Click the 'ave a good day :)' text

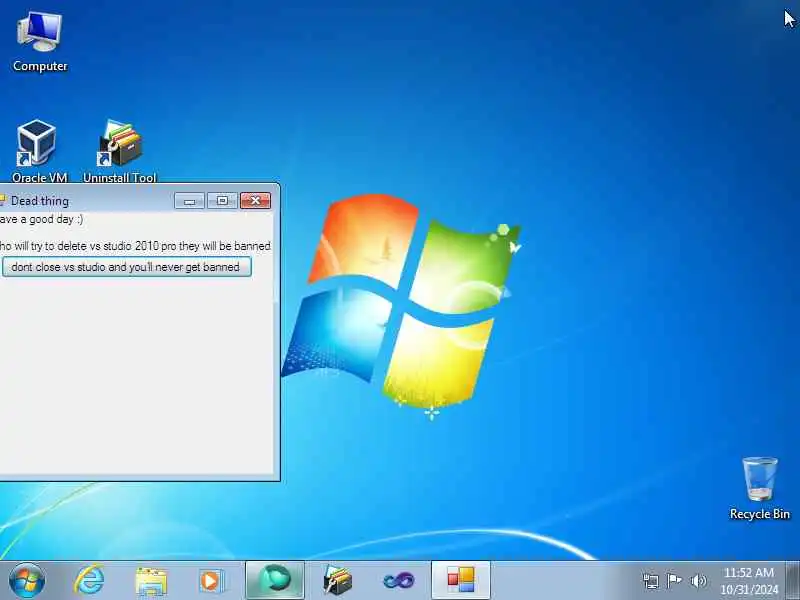[41, 219]
